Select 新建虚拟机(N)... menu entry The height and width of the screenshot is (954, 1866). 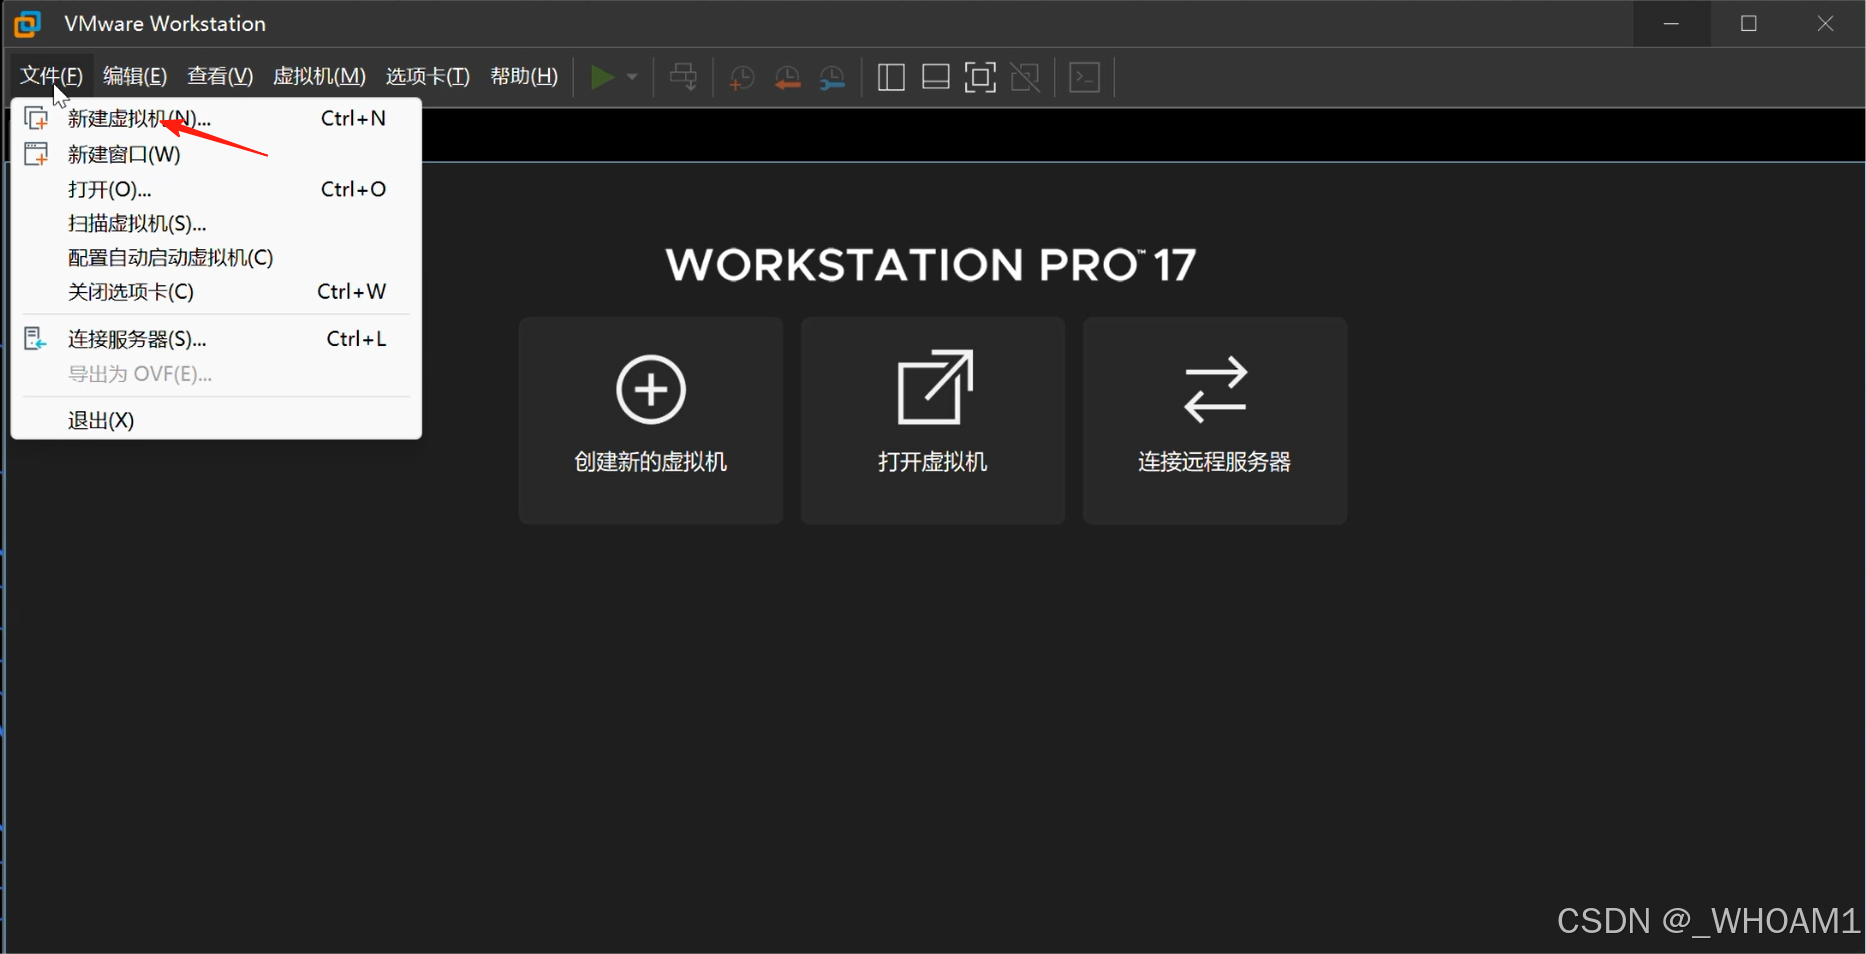[x=216, y=119]
